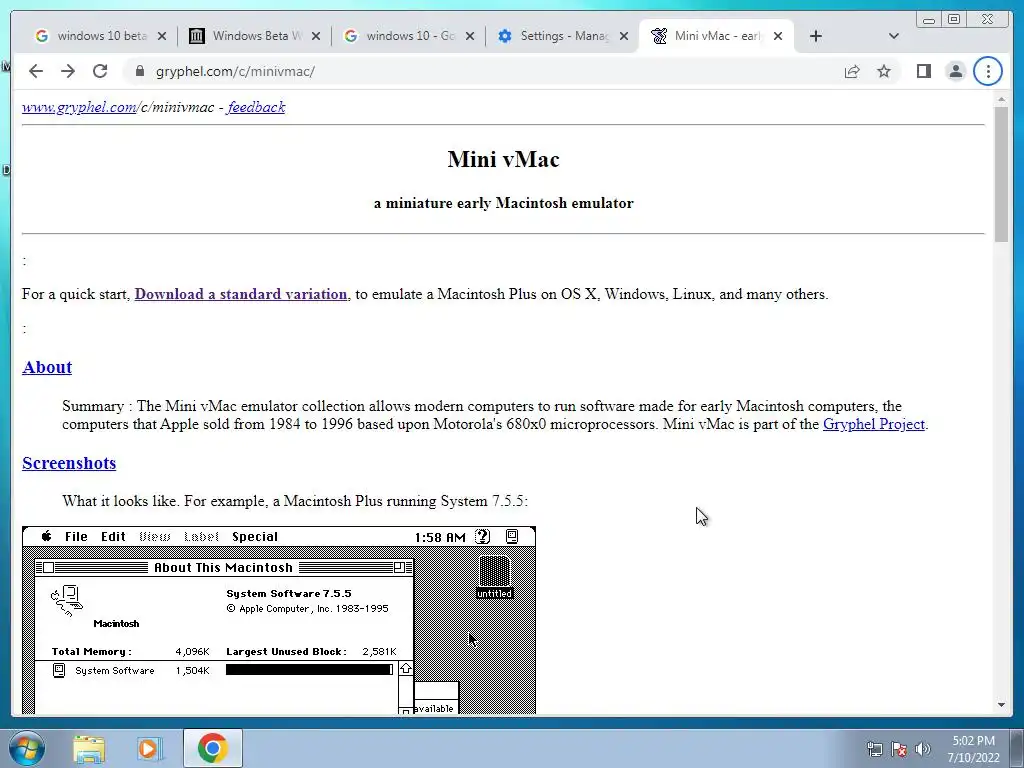
Task: Open the Gryphel Project link
Action: pyautogui.click(x=874, y=424)
